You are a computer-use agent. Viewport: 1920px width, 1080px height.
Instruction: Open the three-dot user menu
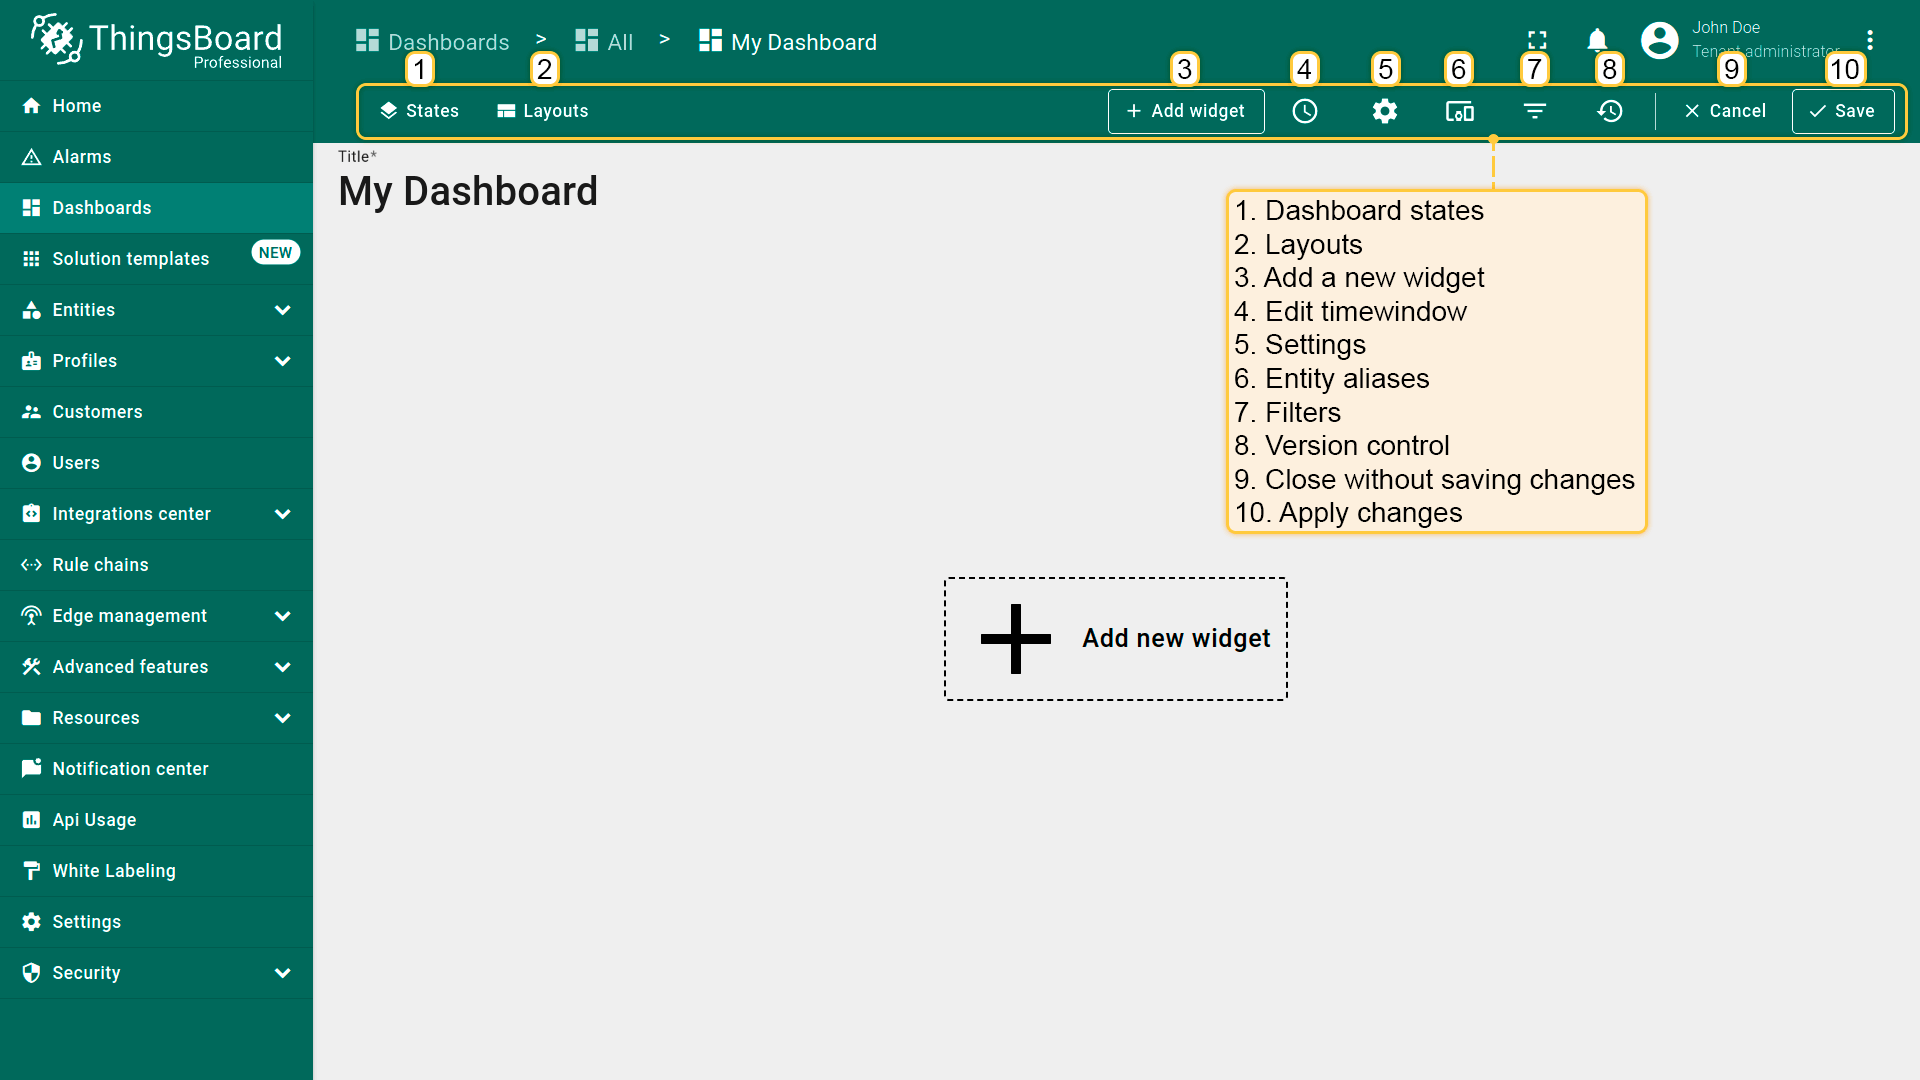pos(1870,40)
